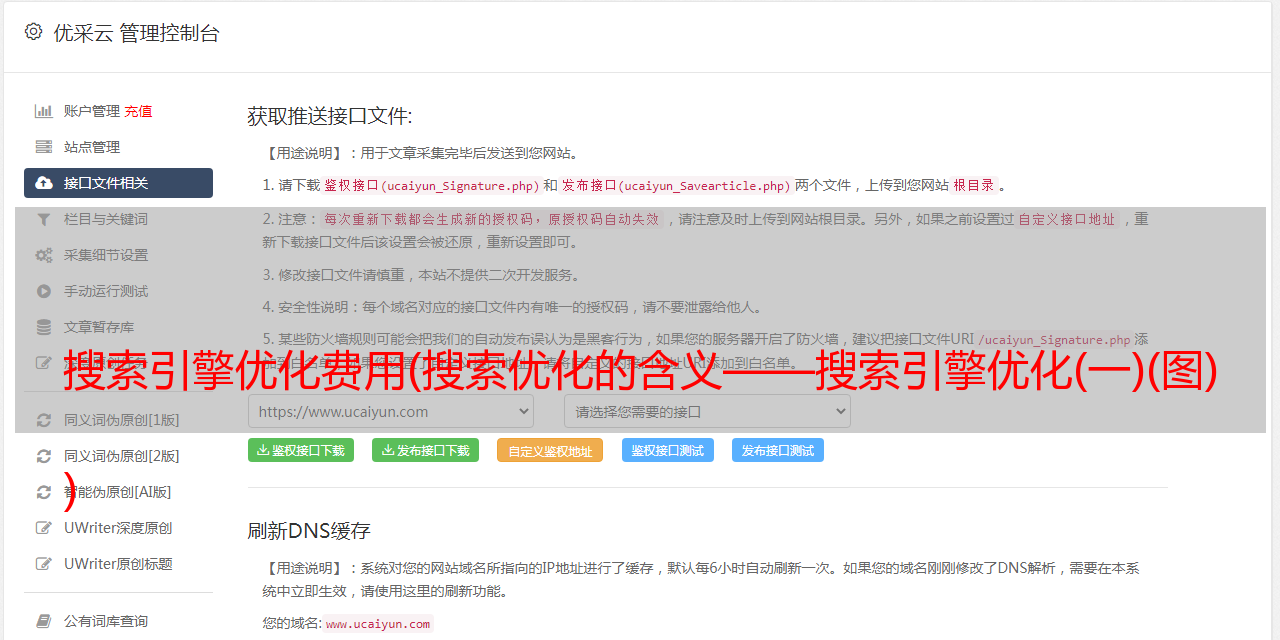Click the gears icon for 采集细节设置

44,255
